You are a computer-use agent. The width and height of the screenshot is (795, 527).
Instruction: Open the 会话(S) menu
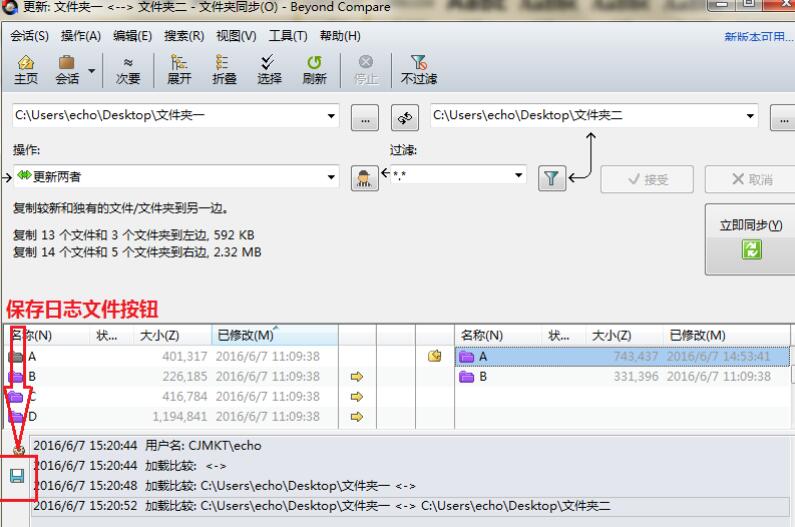(29, 36)
